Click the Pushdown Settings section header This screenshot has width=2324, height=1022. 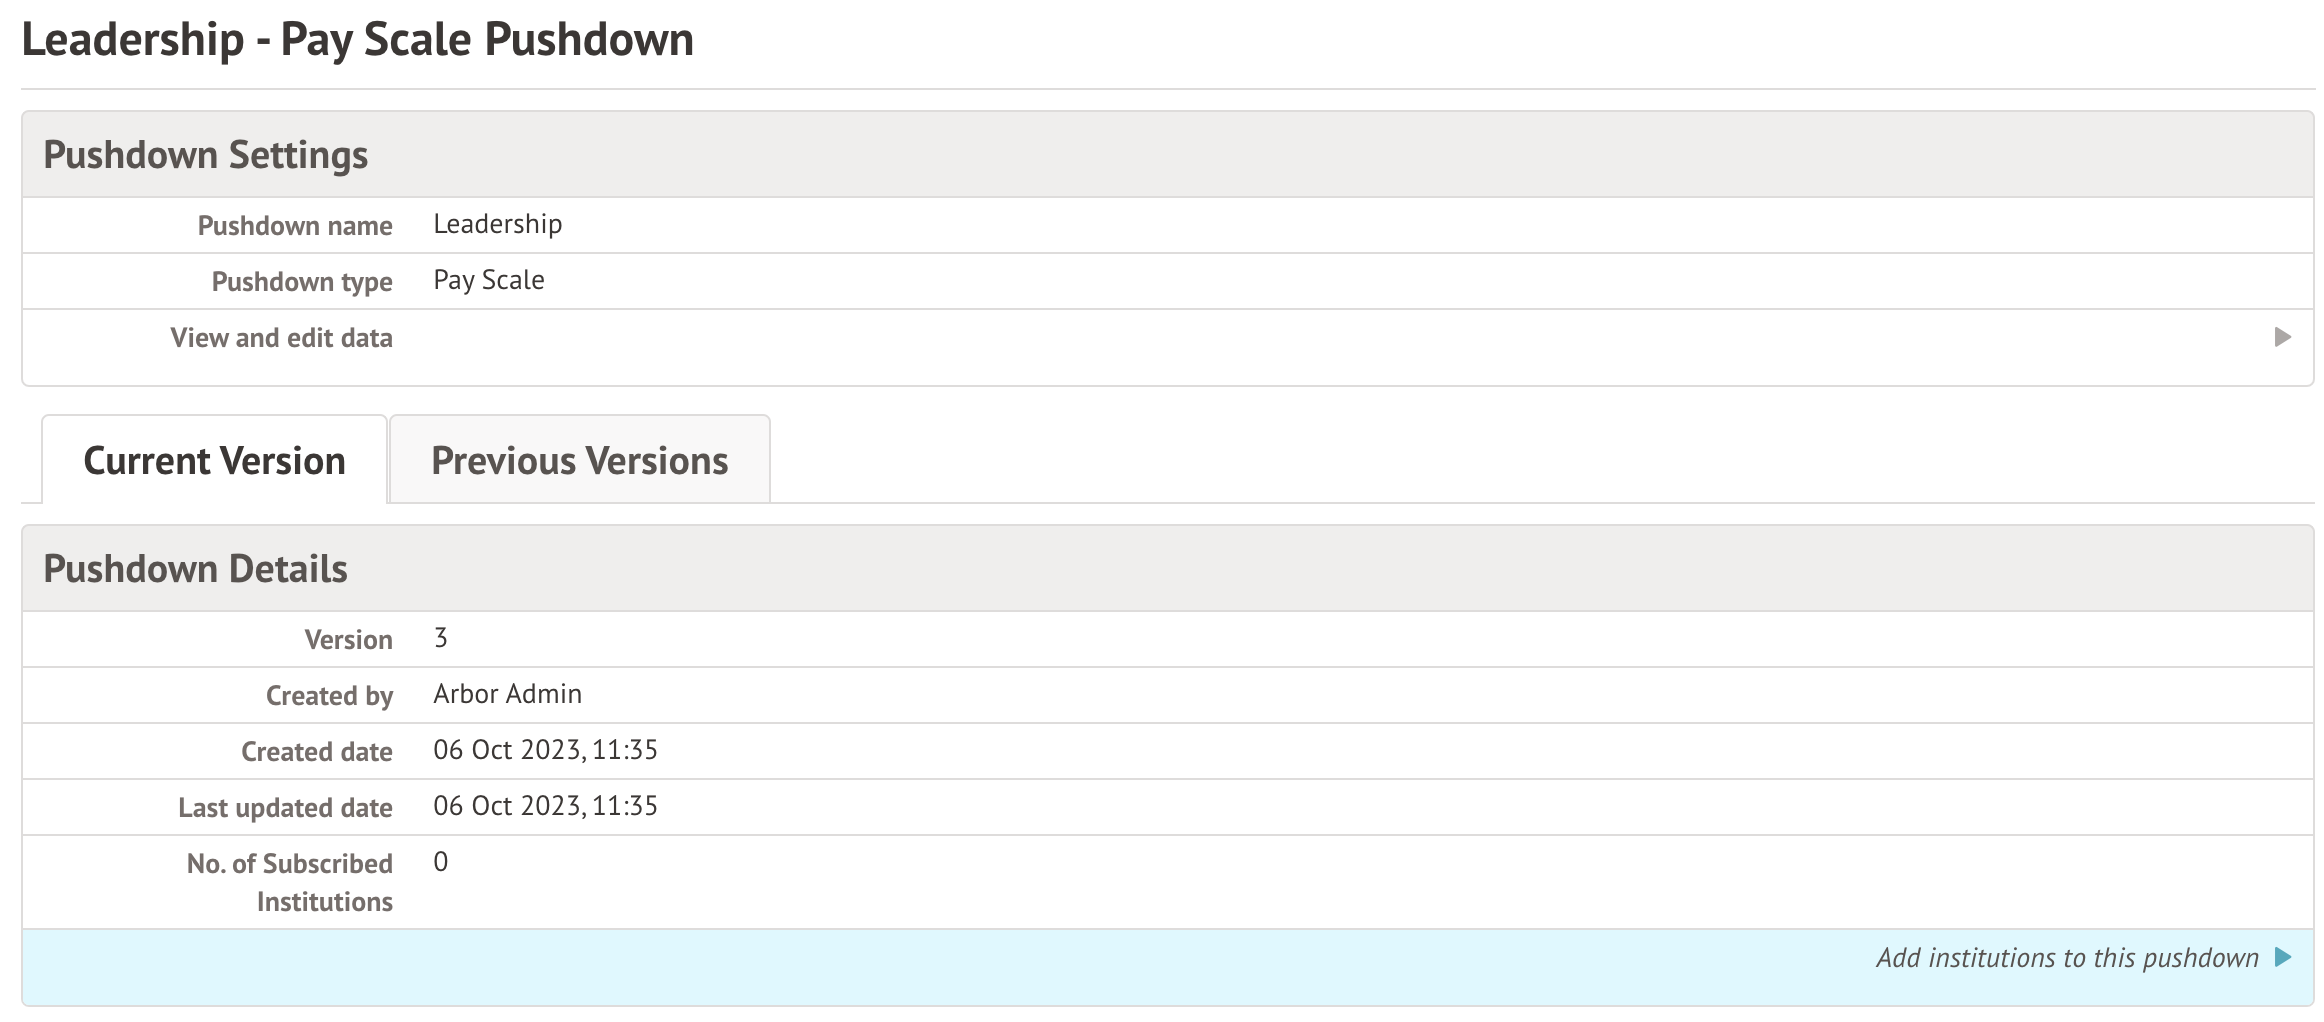point(206,155)
